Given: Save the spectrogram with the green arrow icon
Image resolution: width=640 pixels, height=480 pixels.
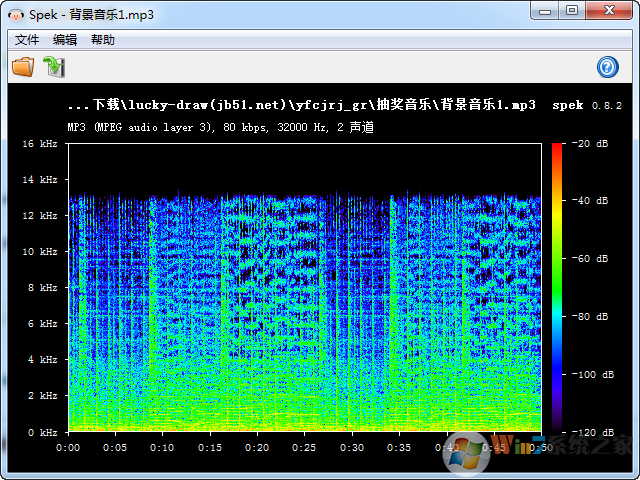Looking at the screenshot, I should pyautogui.click(x=54, y=67).
